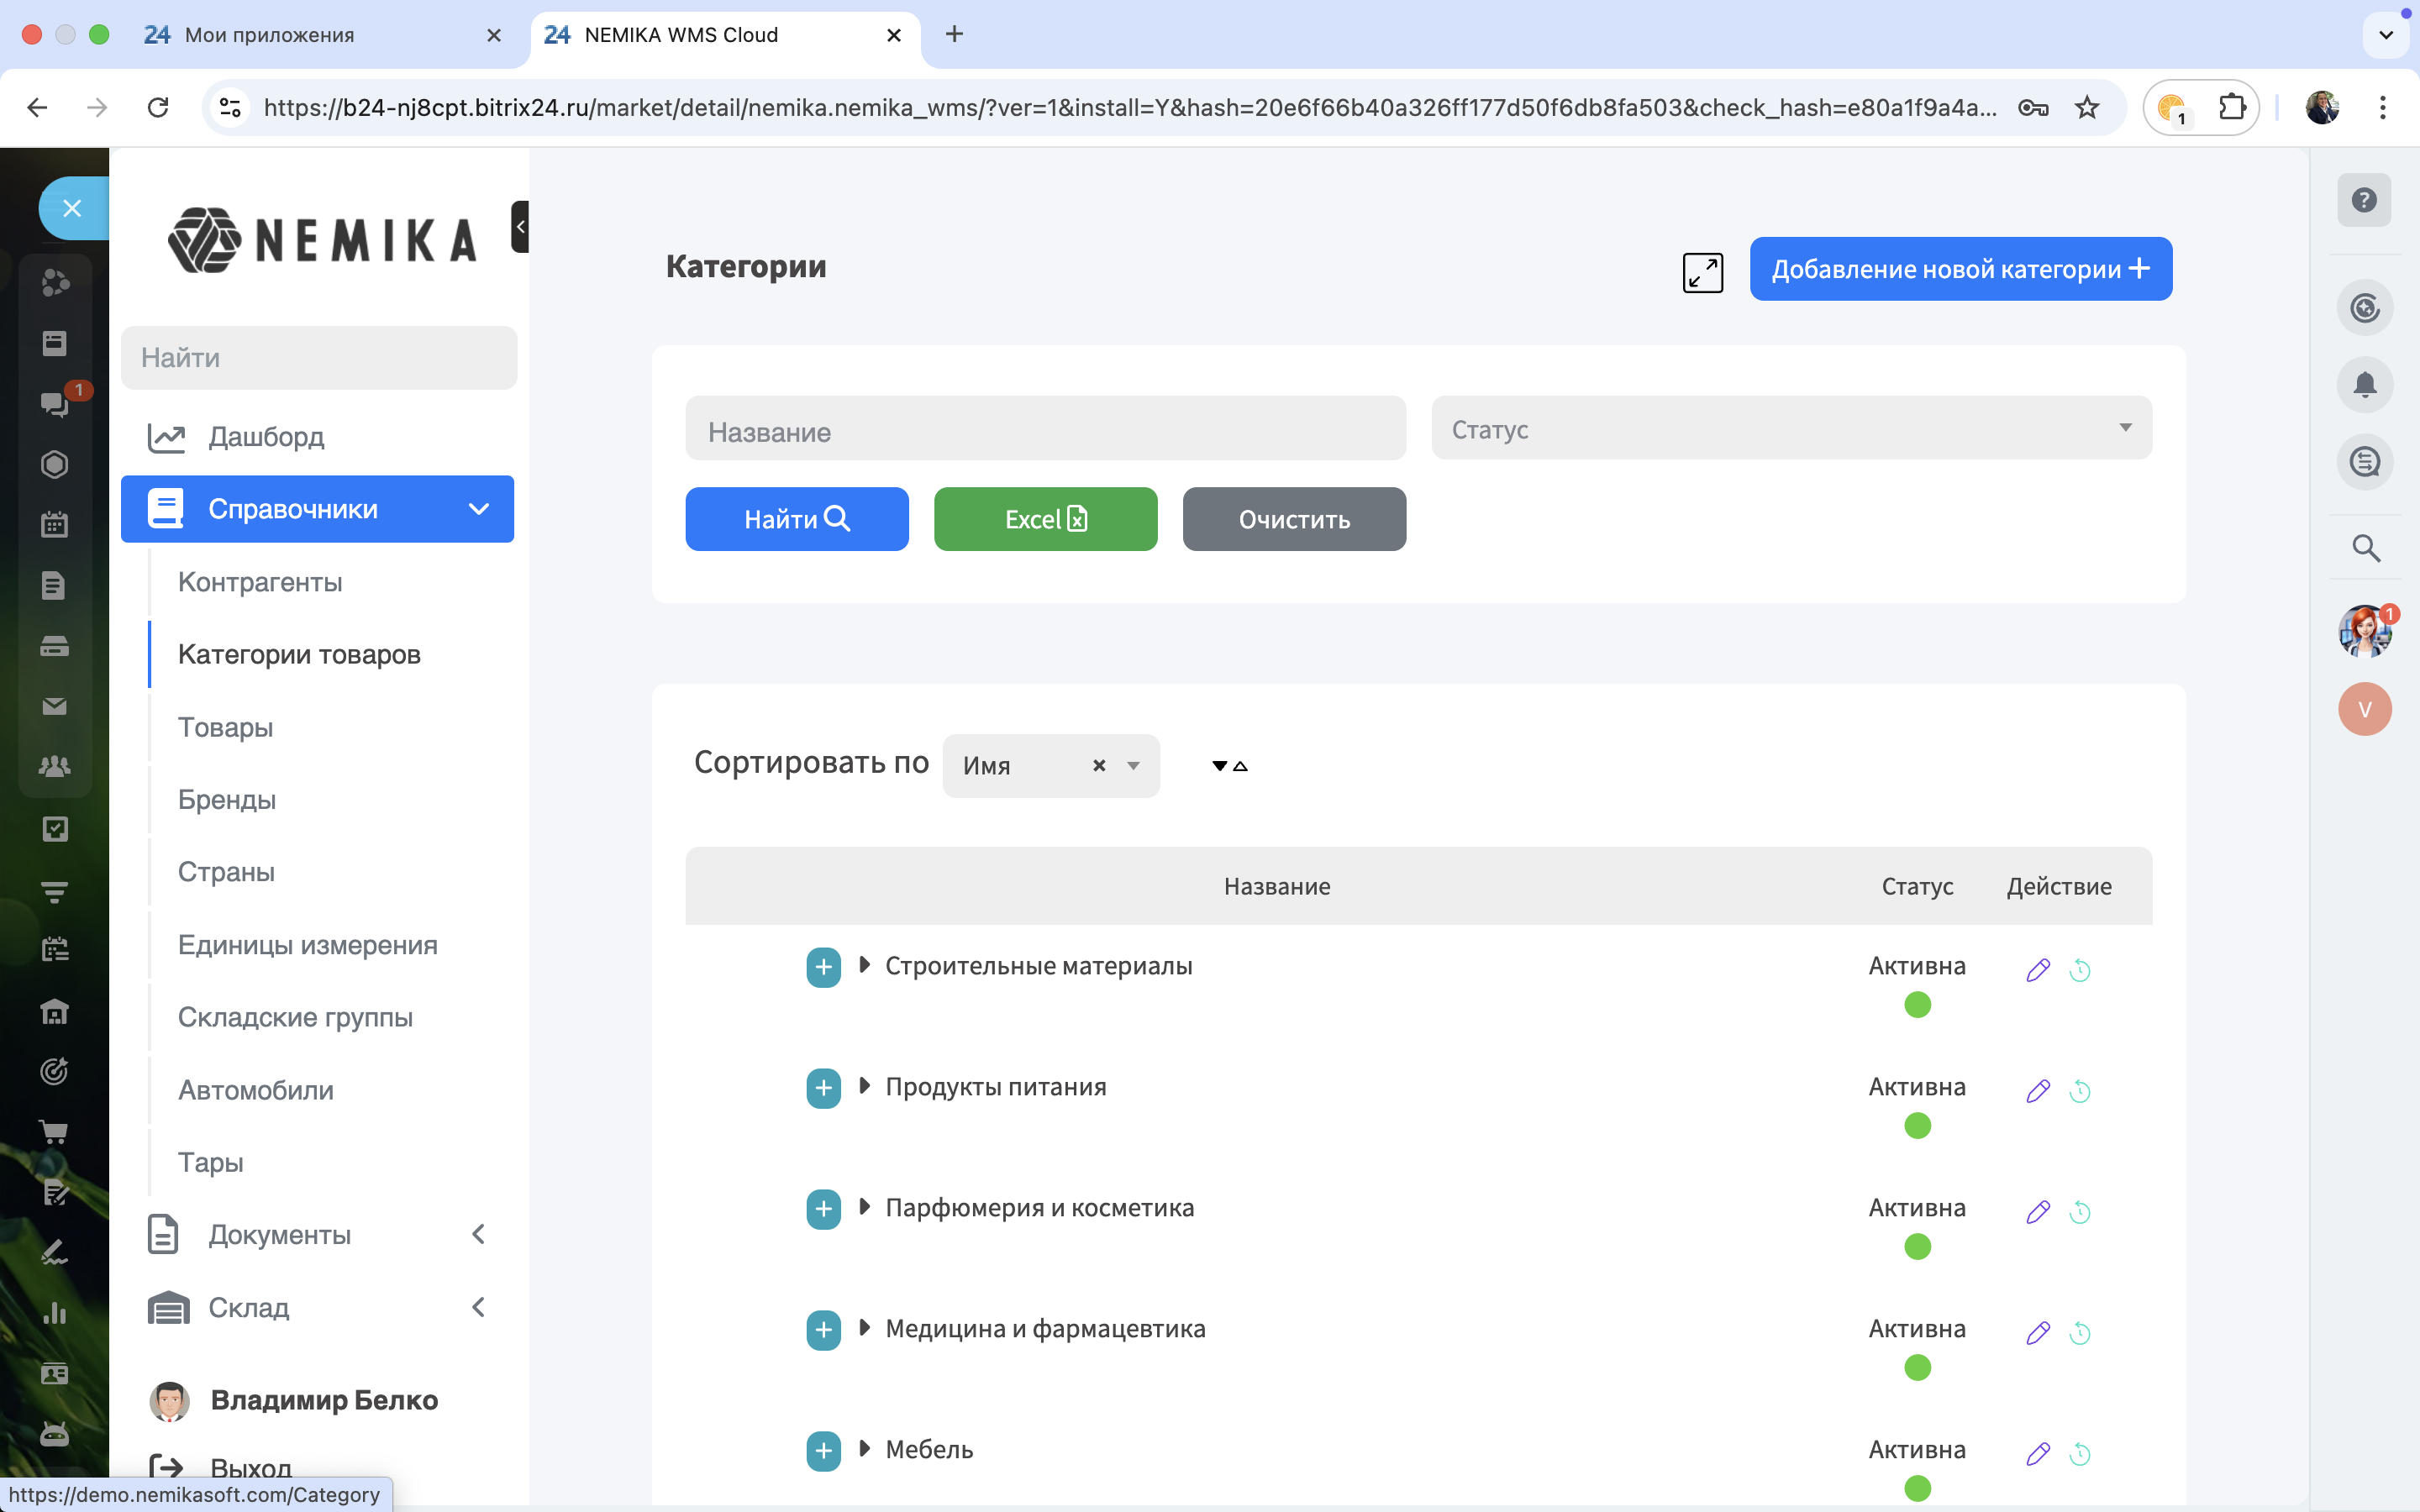Open the Статус filter dropdown

pos(1790,428)
